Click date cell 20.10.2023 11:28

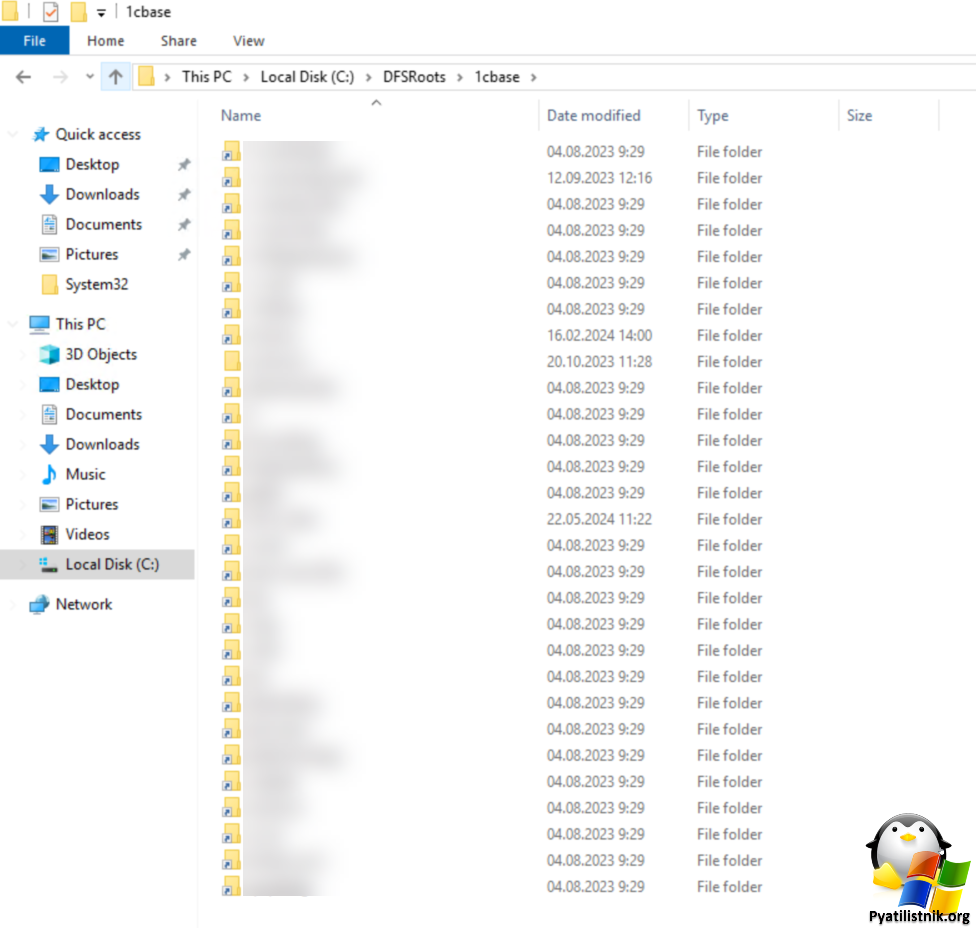click(x=599, y=362)
